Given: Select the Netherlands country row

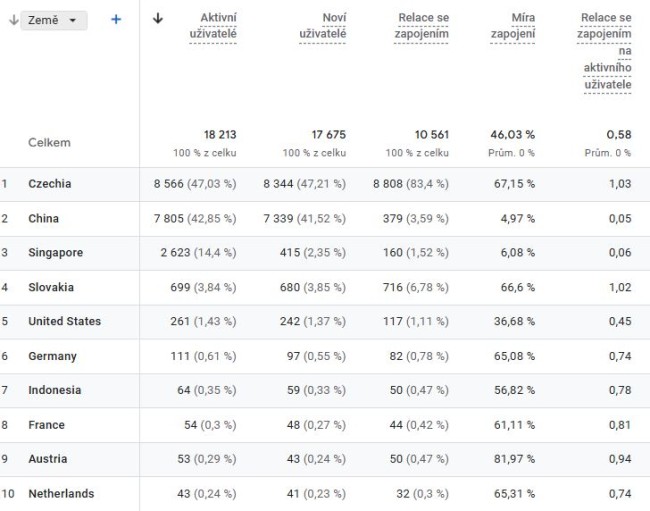Looking at the screenshot, I should 325,494.
